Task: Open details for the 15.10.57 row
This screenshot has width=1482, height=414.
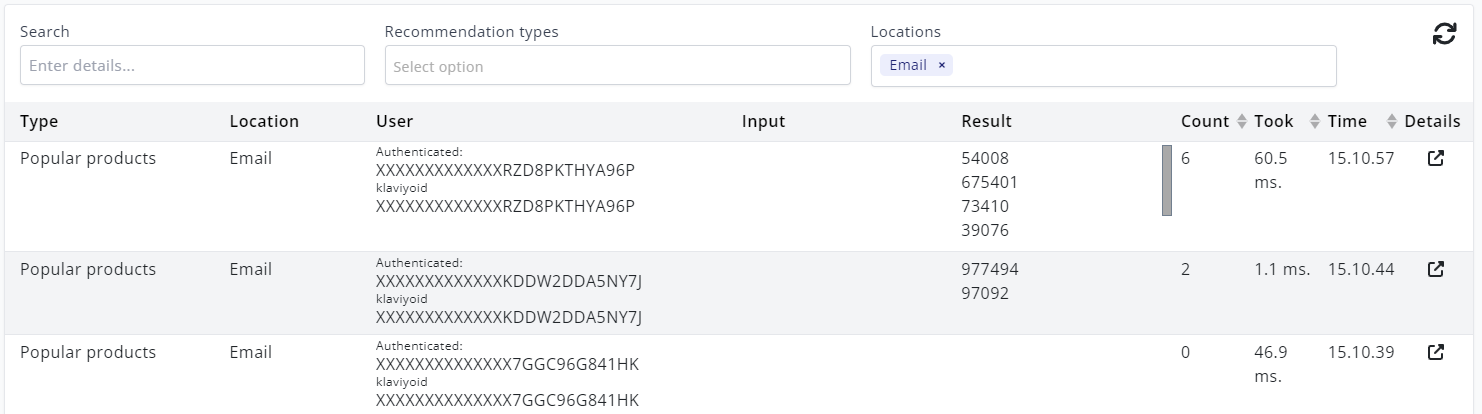Action: (1435, 158)
